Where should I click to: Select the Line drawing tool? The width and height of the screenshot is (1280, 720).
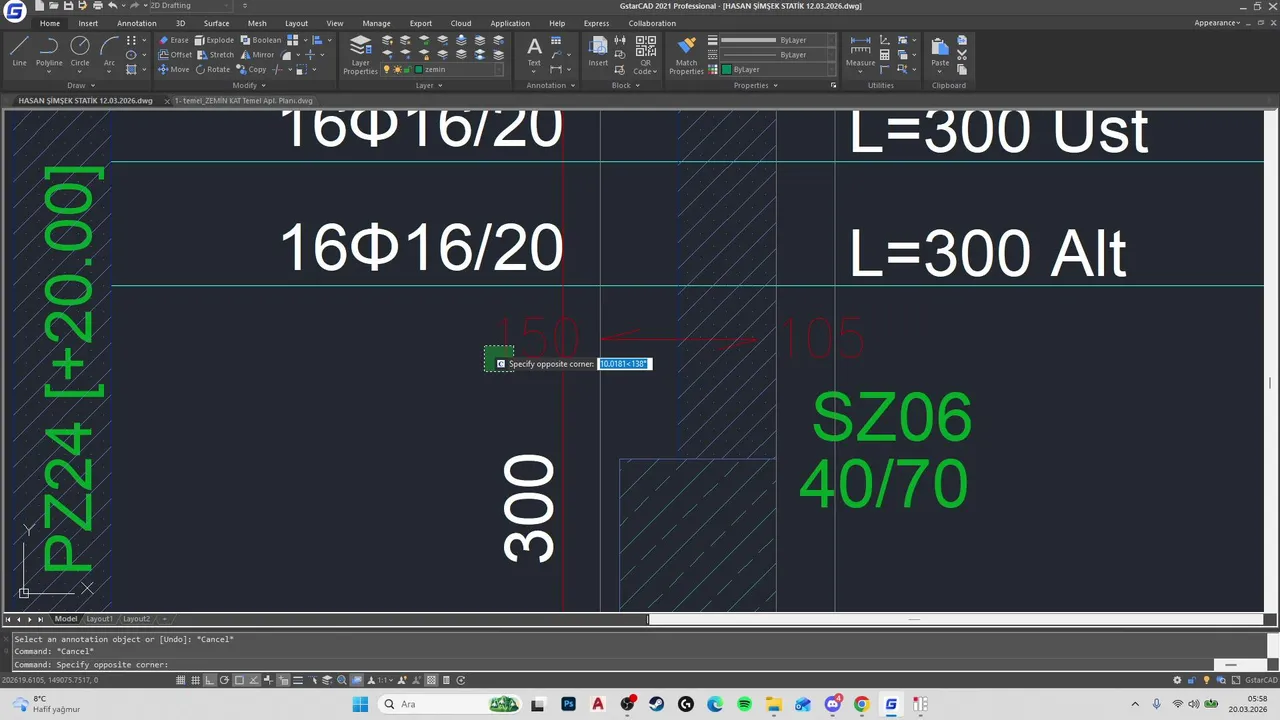pos(19,51)
